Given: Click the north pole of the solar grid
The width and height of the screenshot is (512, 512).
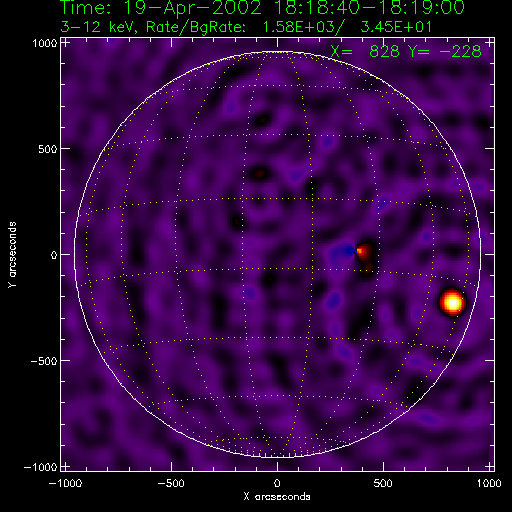Looking at the screenshot, I should (277, 52).
